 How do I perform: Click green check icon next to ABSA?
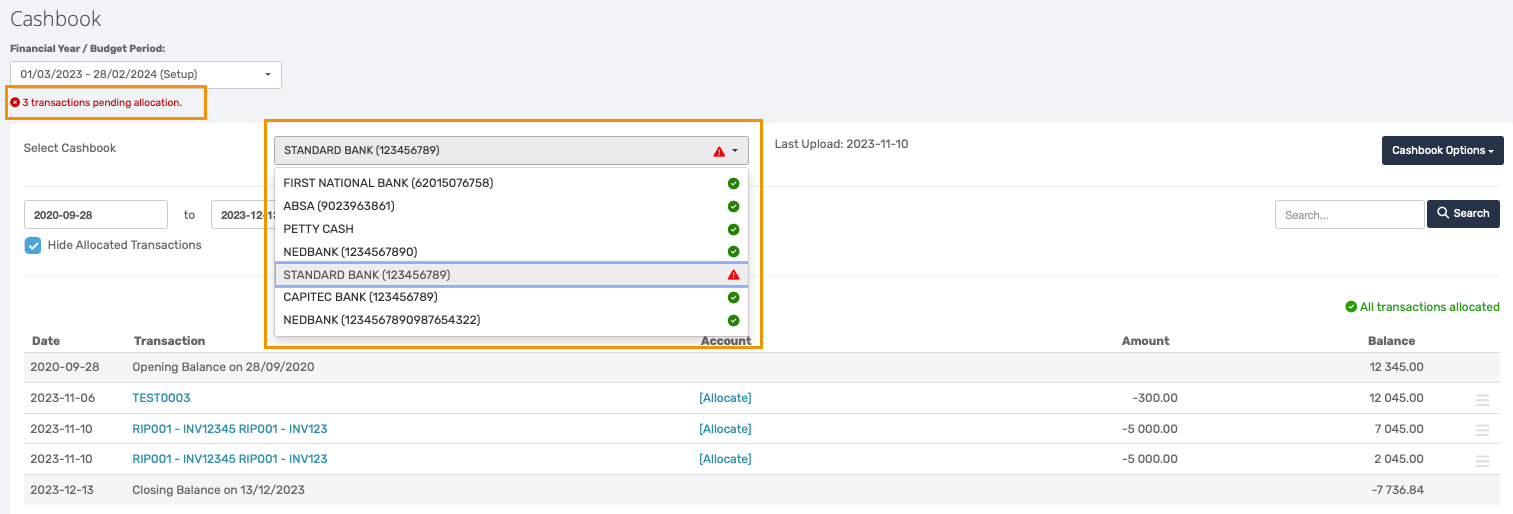click(x=733, y=206)
